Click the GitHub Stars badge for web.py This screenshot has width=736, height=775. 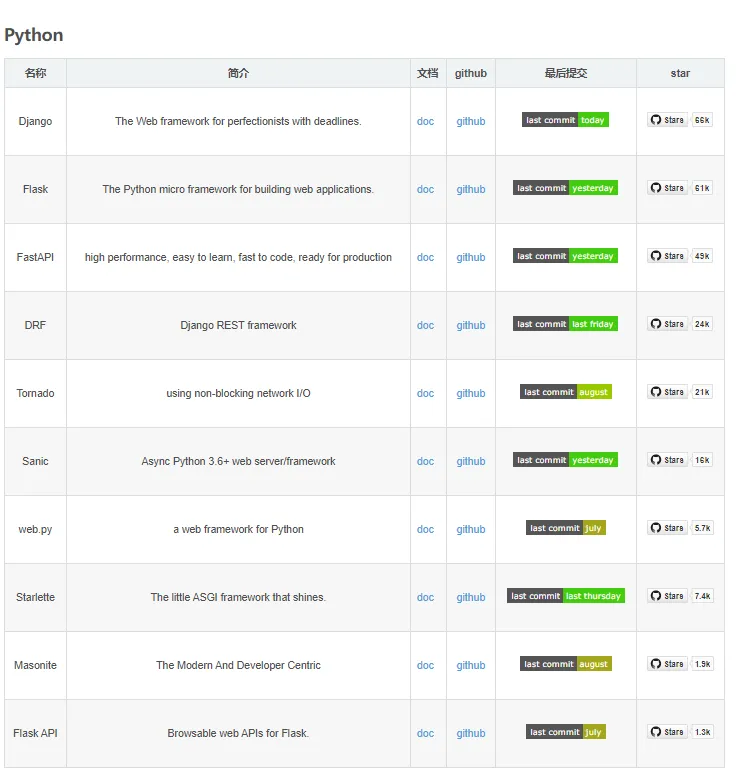pos(667,528)
